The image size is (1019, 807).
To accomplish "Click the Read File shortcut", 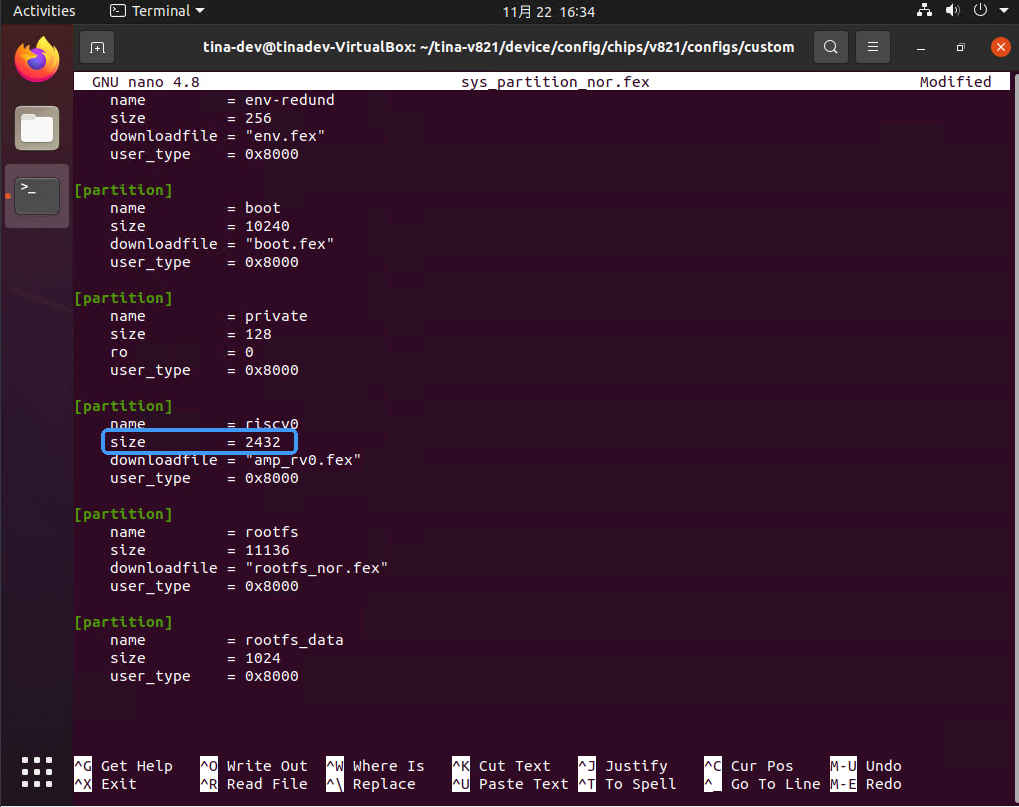I will coord(254,784).
